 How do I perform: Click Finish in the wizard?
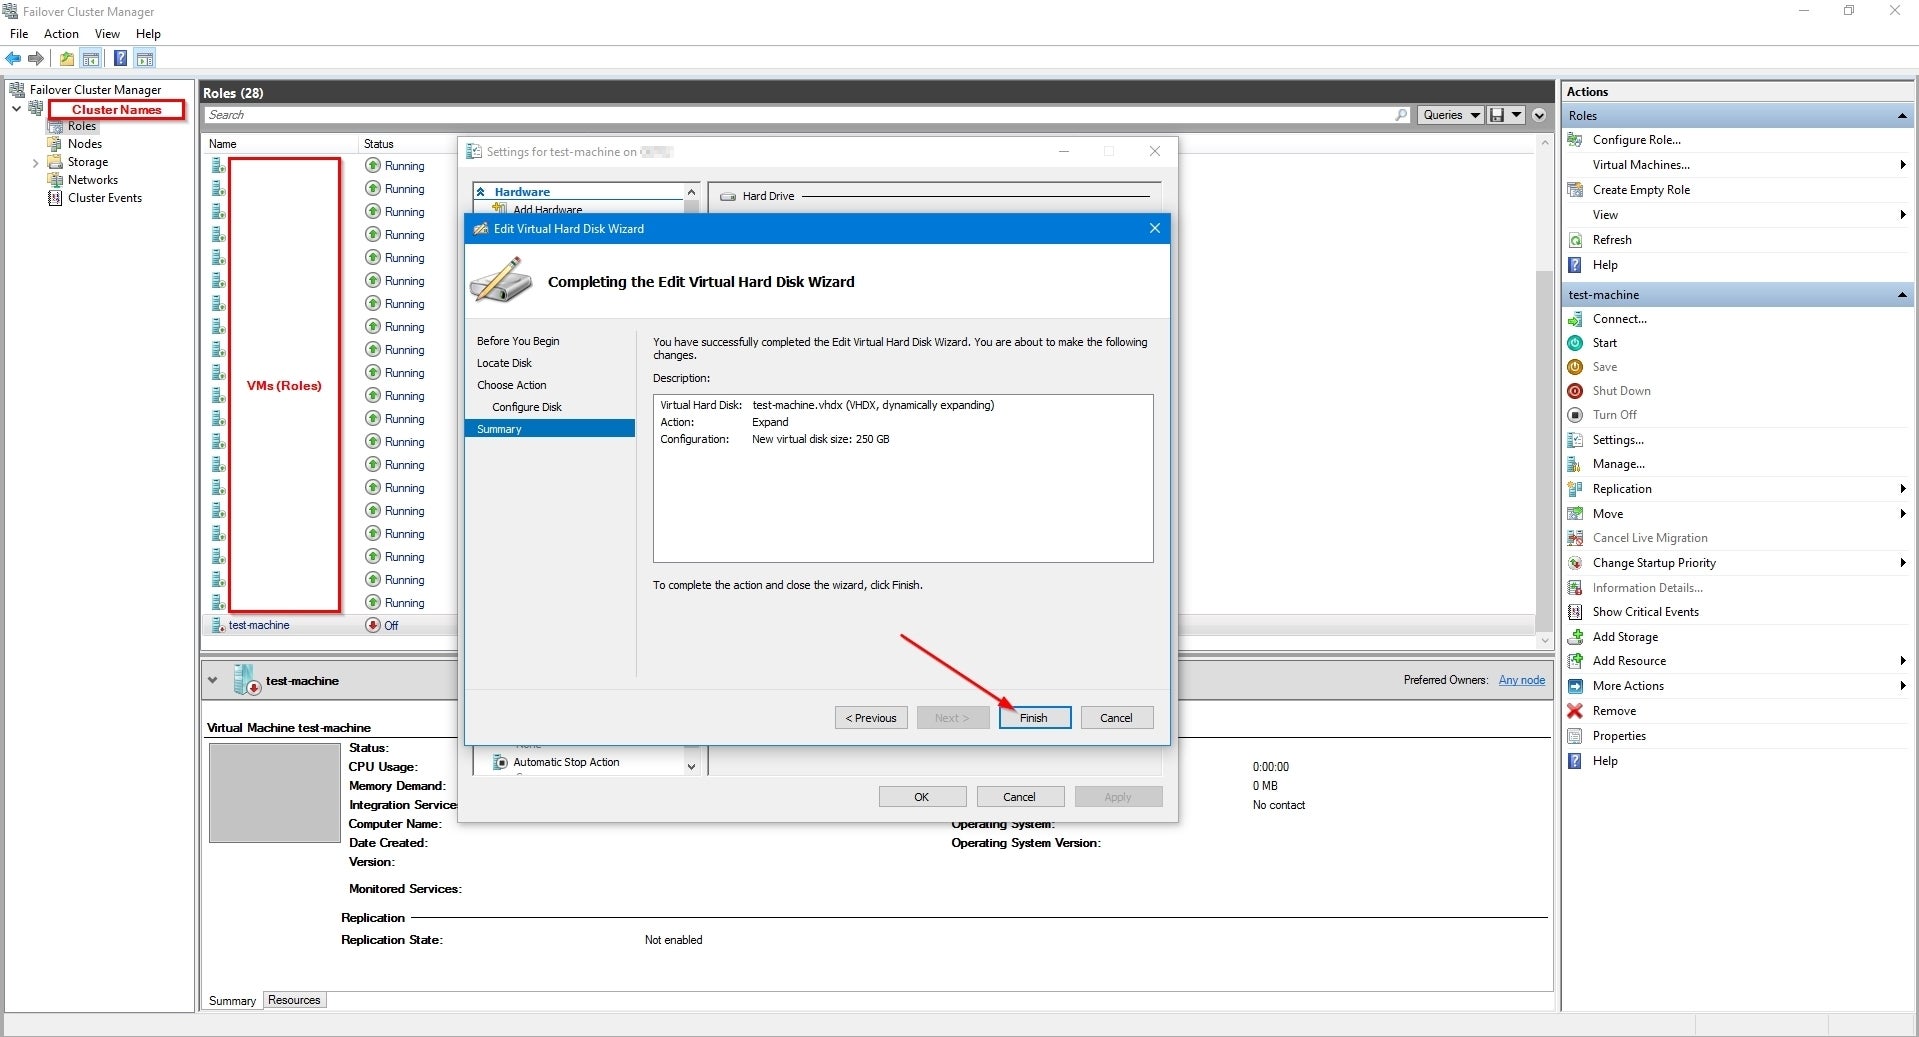(1034, 718)
